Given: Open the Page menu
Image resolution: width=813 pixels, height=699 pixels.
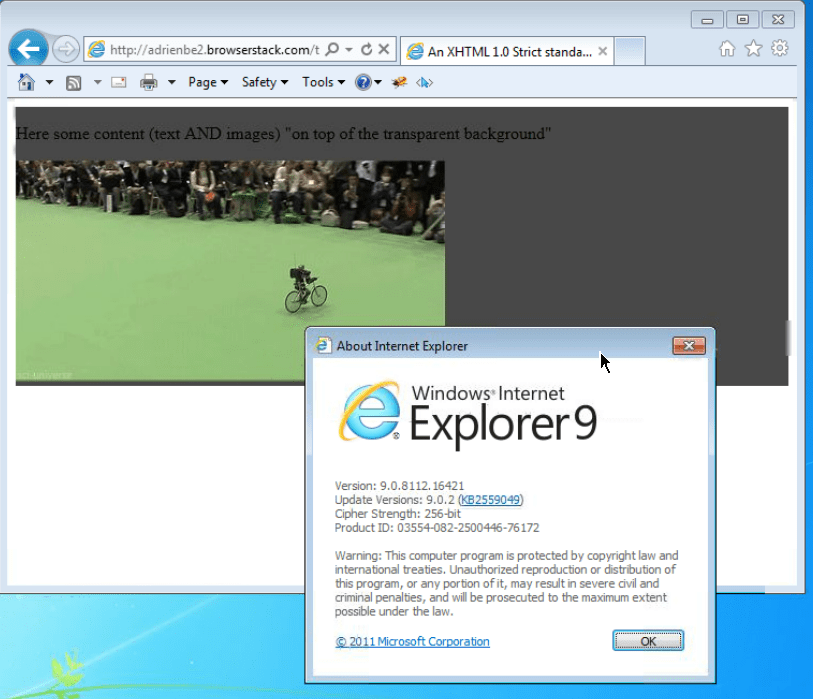Looking at the screenshot, I should tap(208, 82).
